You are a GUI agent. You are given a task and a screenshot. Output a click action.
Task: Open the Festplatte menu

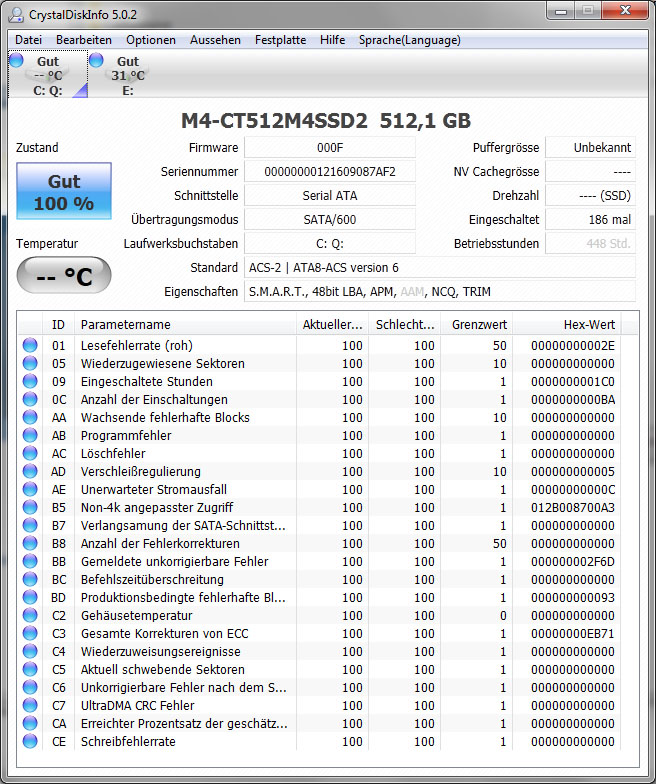pyautogui.click(x=280, y=40)
